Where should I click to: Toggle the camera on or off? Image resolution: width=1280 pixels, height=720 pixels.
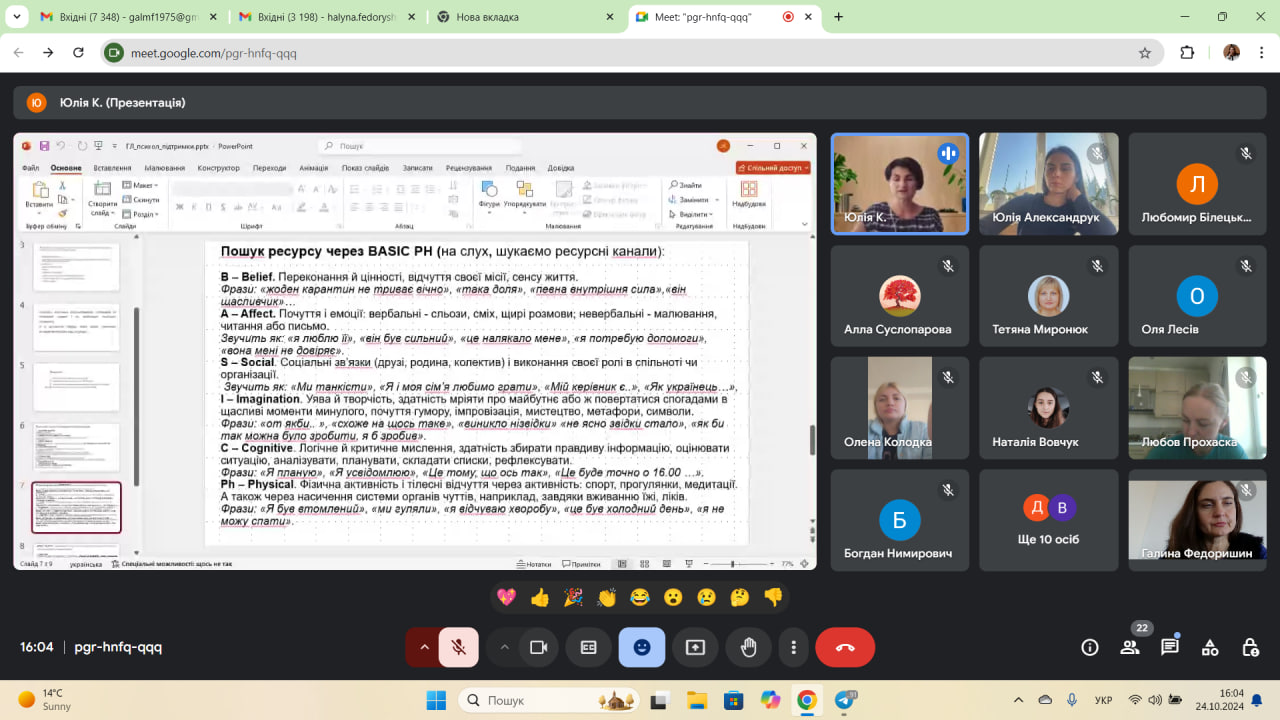pos(538,647)
